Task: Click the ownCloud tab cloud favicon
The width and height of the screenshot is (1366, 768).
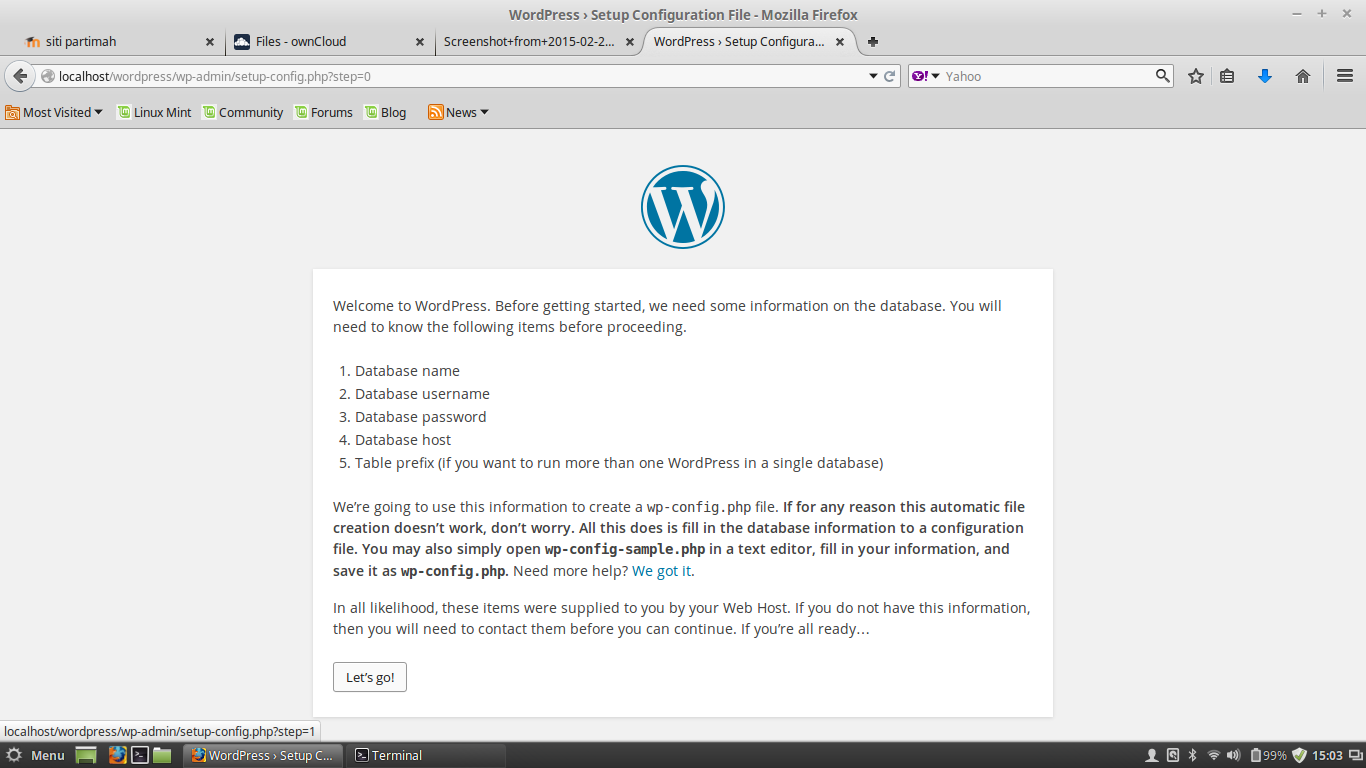Action: (x=242, y=42)
